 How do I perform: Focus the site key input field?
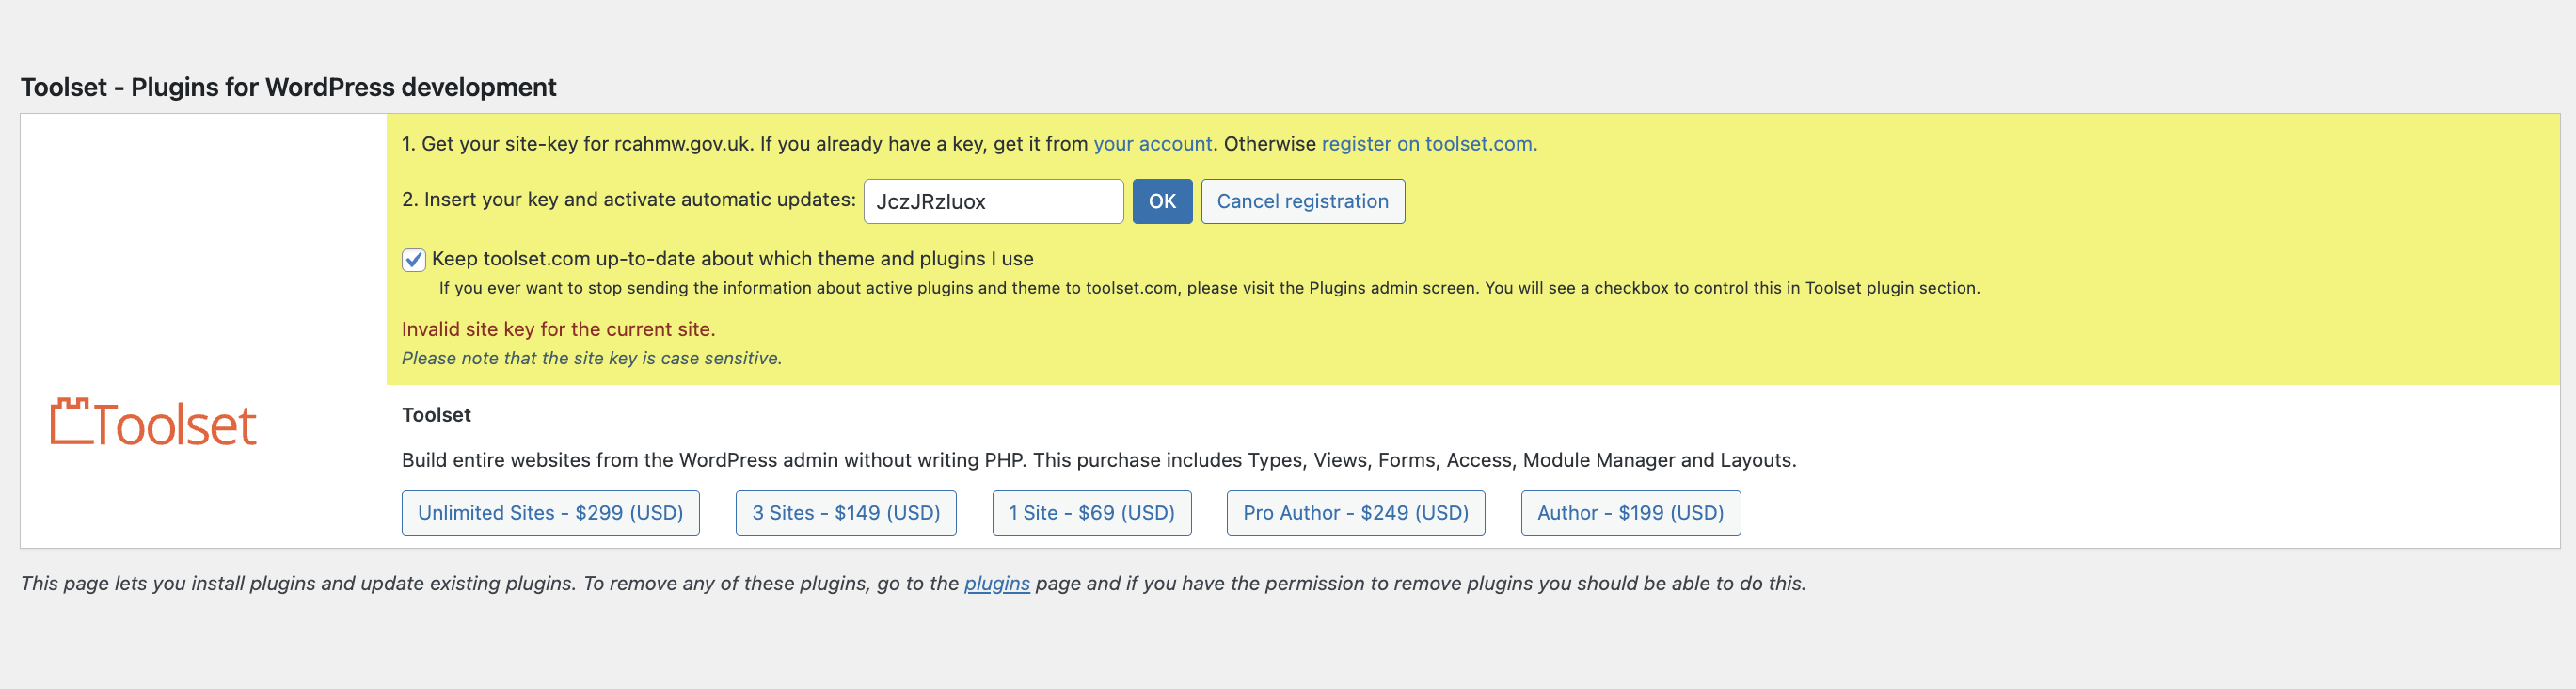(x=992, y=202)
